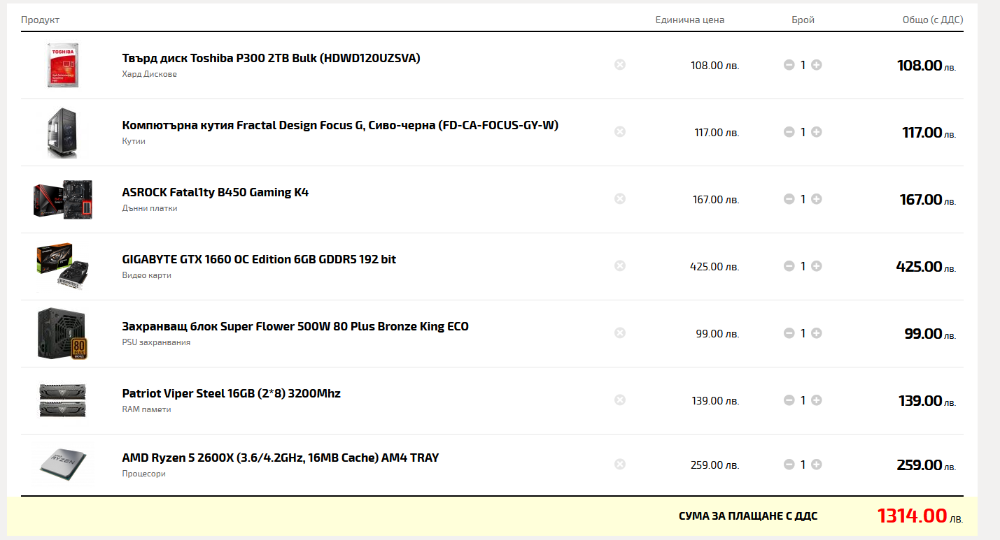Remove the Toshiba P300 2TB hard disk from cart
Viewport: 1000px width, 540px height.
pos(620,65)
